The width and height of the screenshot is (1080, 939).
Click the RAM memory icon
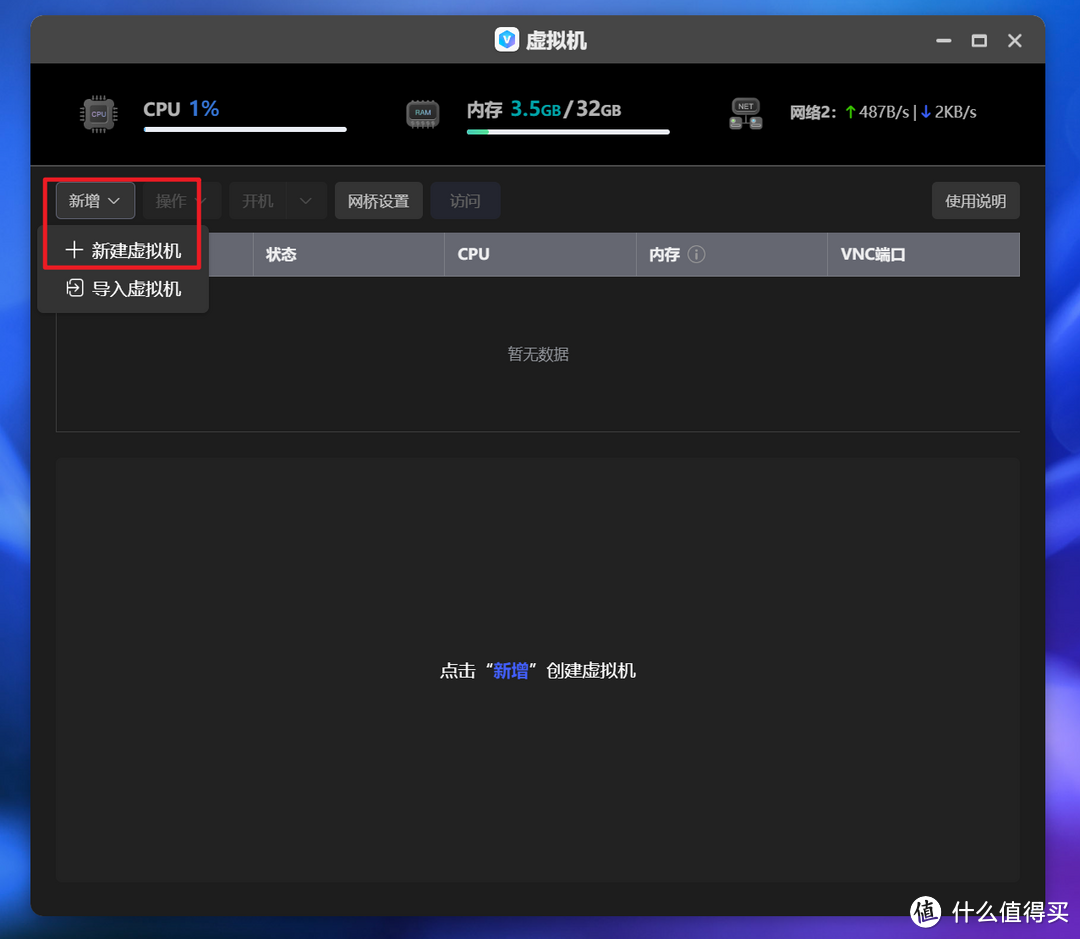pyautogui.click(x=422, y=114)
